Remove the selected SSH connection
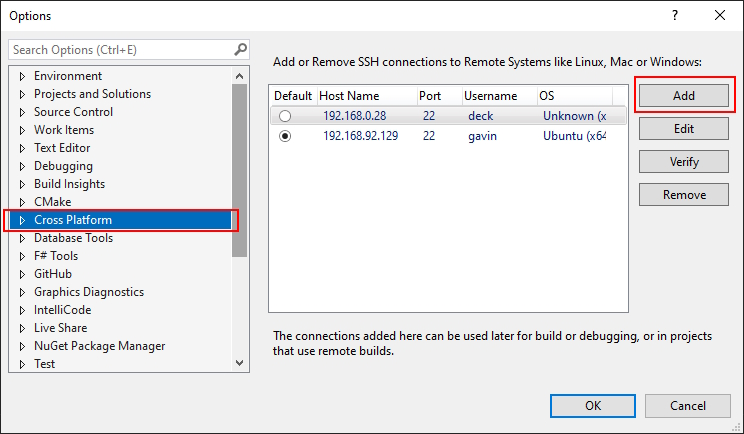This screenshot has width=744, height=434. click(x=684, y=195)
